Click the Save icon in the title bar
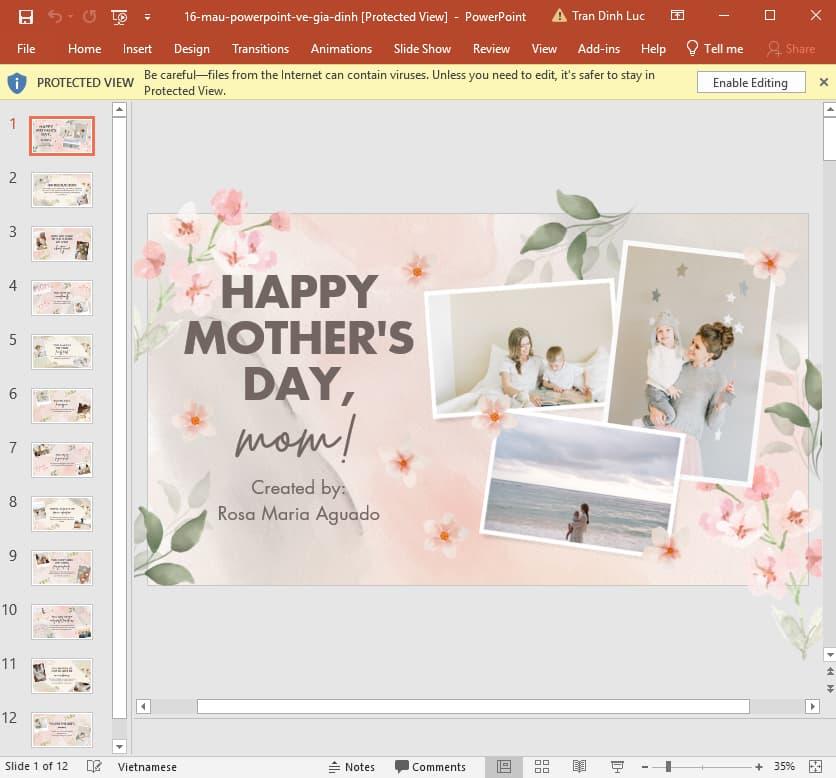The height and width of the screenshot is (778, 836). [26, 17]
